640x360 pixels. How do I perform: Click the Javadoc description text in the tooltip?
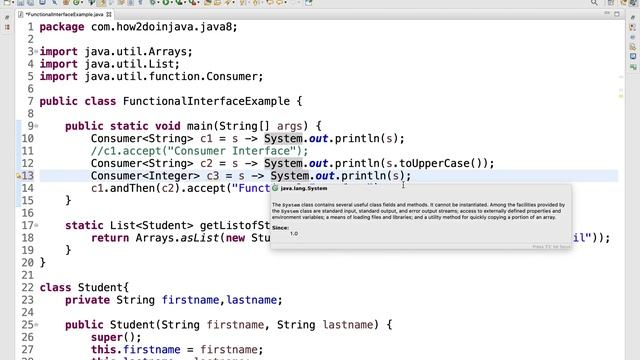418,211
